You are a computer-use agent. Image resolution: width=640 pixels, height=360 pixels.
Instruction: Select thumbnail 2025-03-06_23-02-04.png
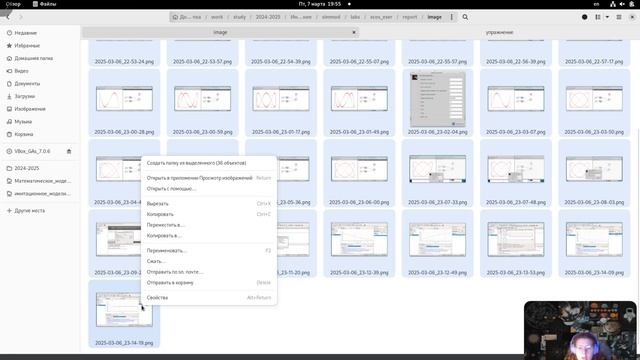click(438, 103)
